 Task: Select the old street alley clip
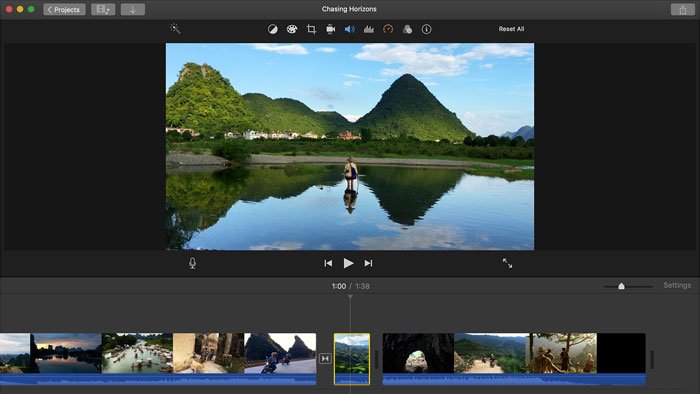click(208, 353)
